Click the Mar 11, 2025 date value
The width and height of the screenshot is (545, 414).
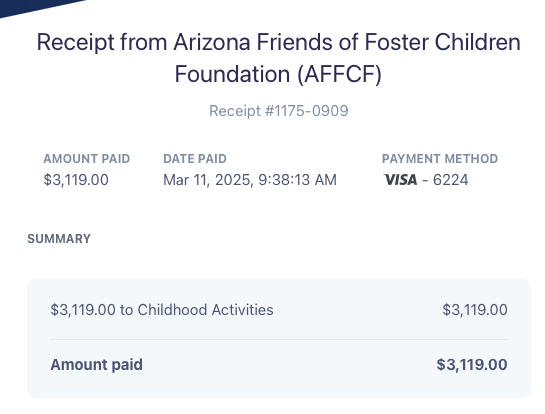(207, 180)
